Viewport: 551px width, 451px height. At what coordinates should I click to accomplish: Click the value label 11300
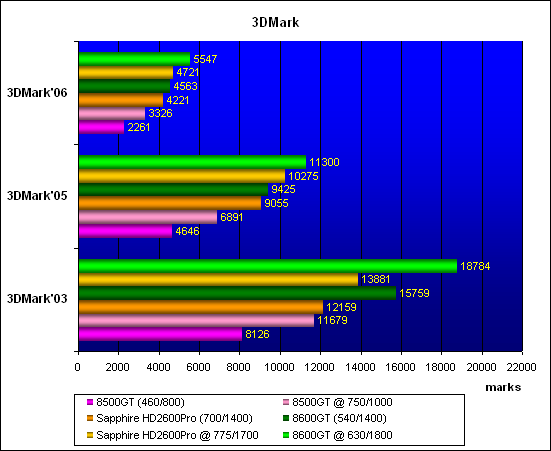[324, 162]
